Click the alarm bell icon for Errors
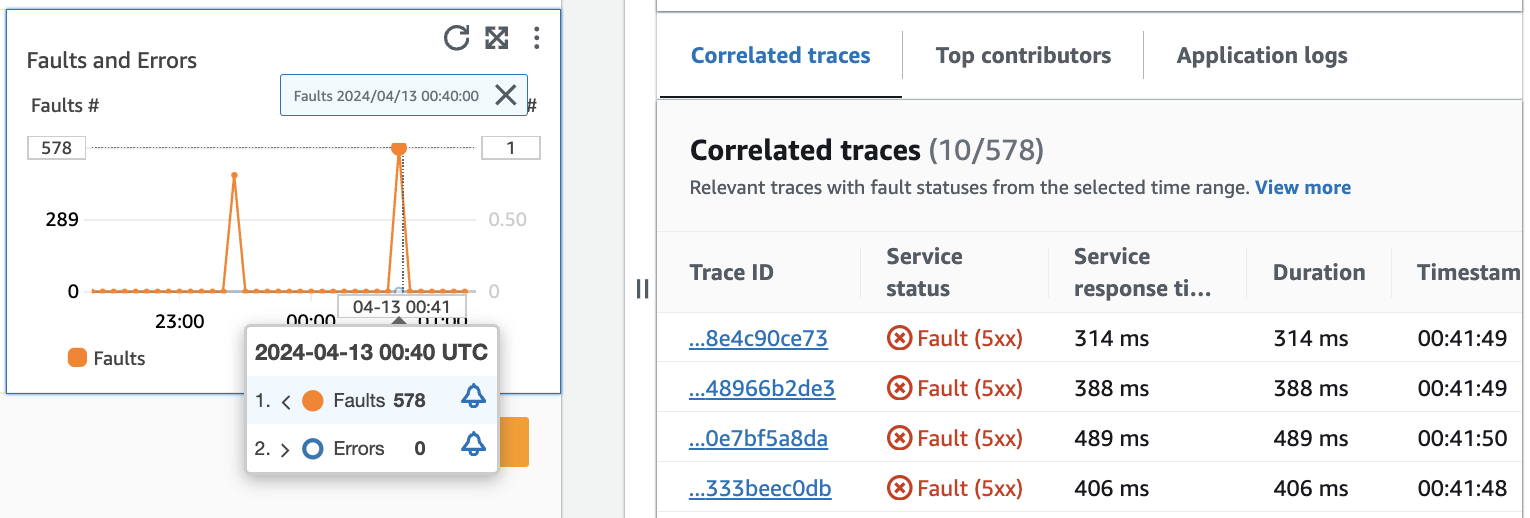The height and width of the screenshot is (518, 1530). [473, 446]
